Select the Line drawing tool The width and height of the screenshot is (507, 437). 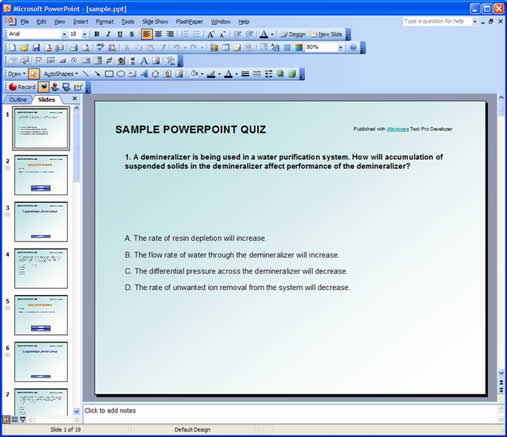click(86, 74)
